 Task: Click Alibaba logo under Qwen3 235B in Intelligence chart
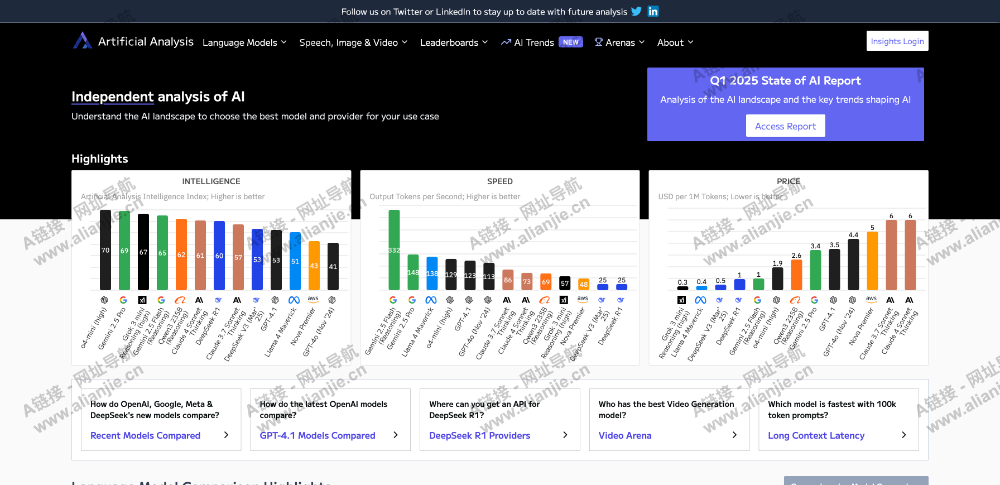181,299
